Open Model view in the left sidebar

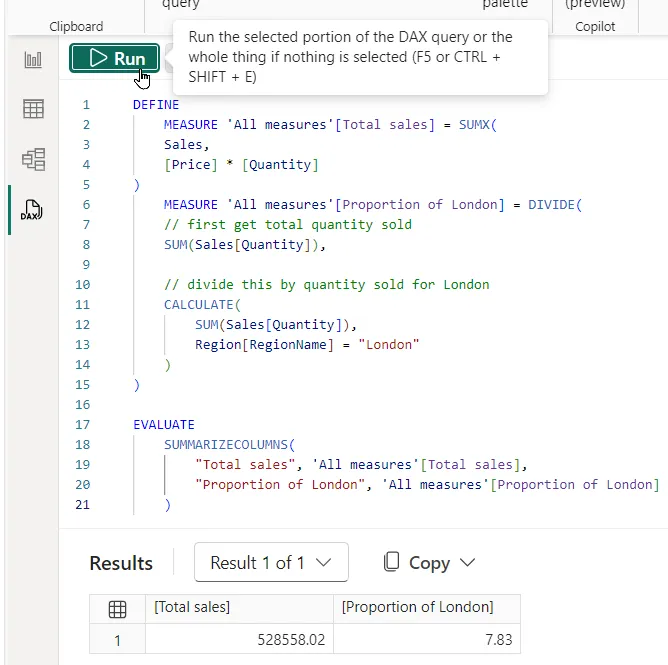coord(33,159)
